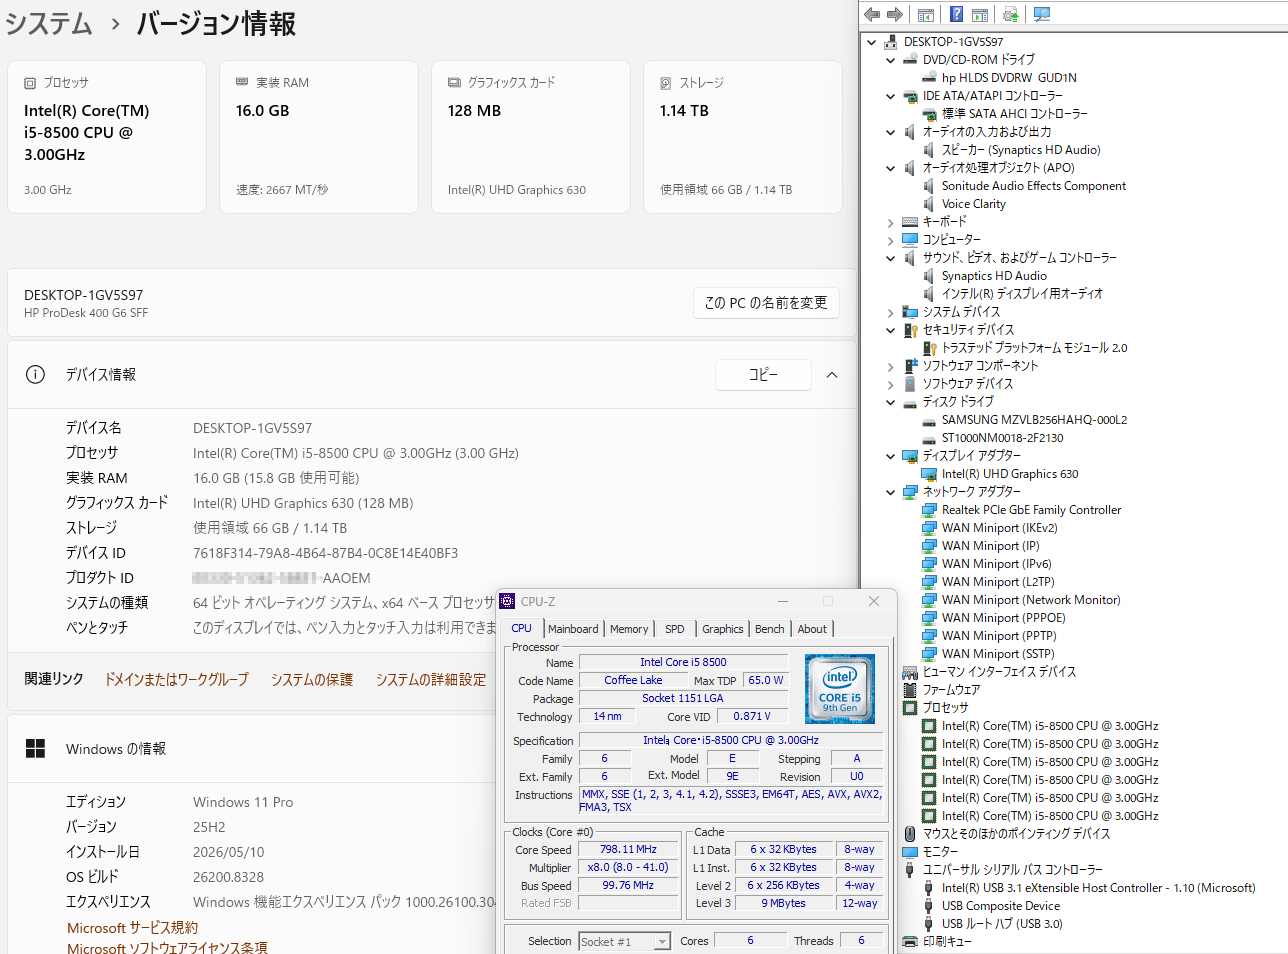Click the display icon beside Intel(R) UHD Graphics 630 device
The height and width of the screenshot is (954, 1288).
[x=929, y=474]
